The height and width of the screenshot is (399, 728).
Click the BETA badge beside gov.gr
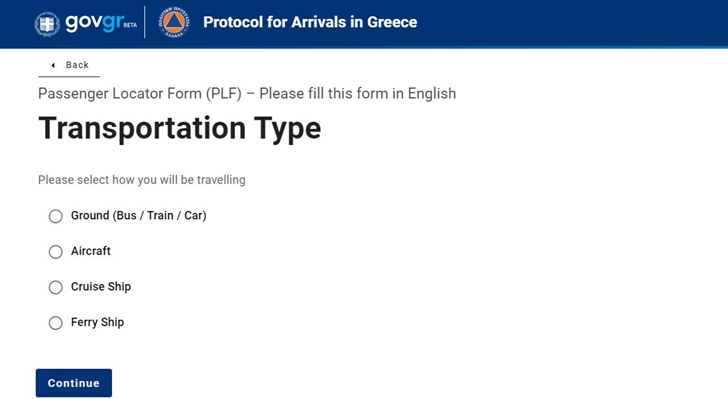[130, 25]
